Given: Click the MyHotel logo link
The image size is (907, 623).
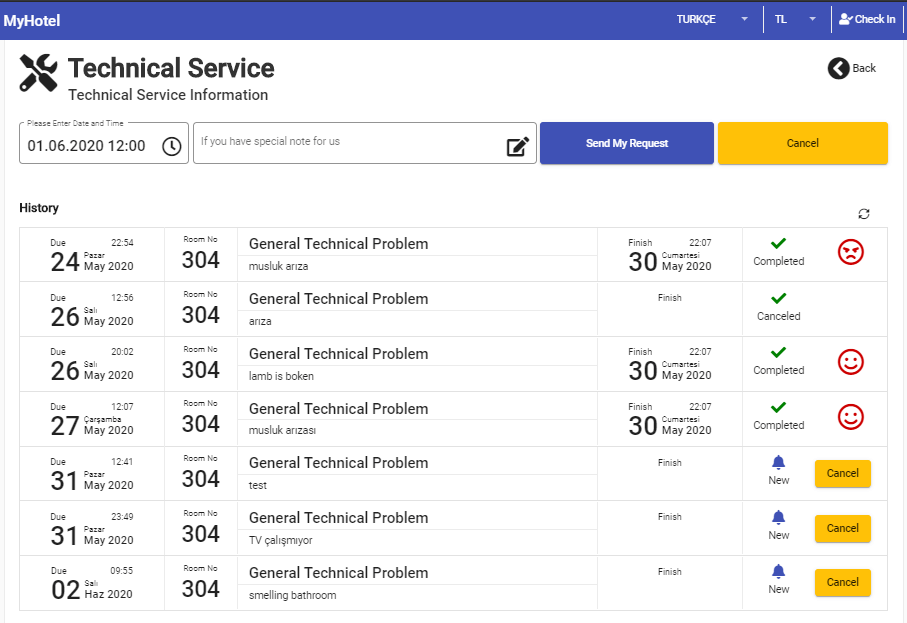Looking at the screenshot, I should click(x=32, y=20).
